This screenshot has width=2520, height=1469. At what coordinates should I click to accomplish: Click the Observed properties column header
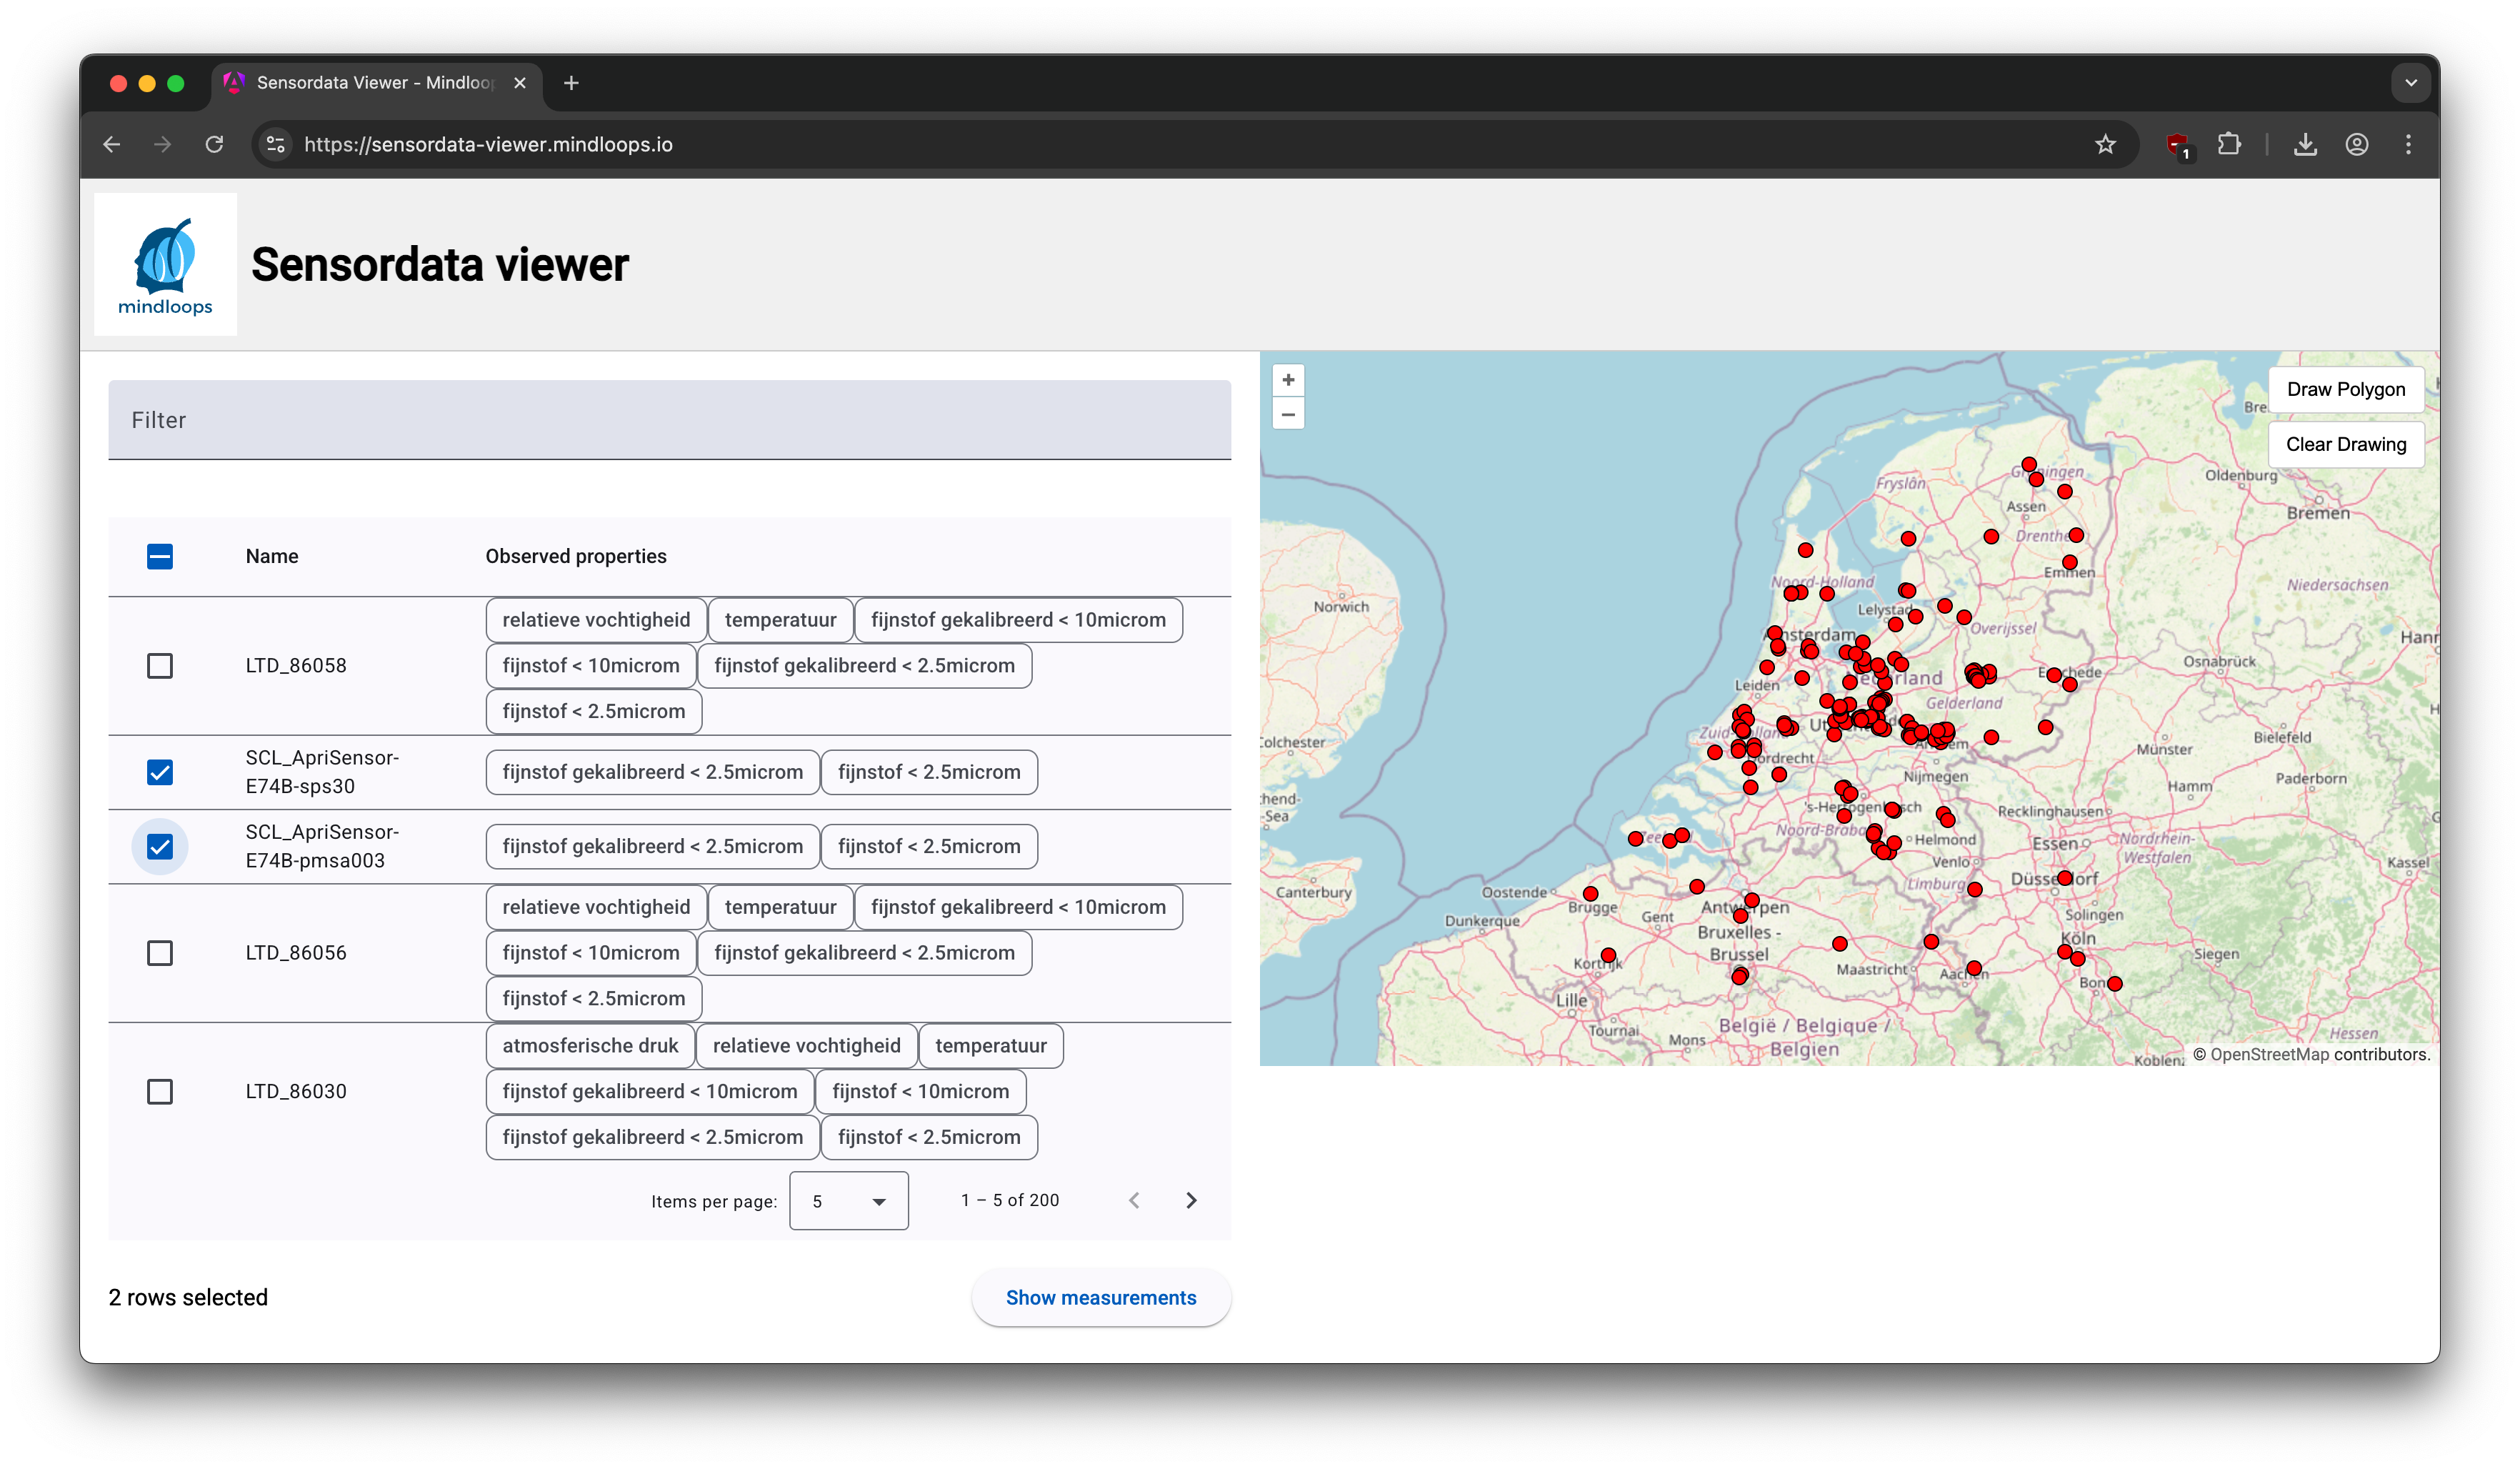(576, 556)
